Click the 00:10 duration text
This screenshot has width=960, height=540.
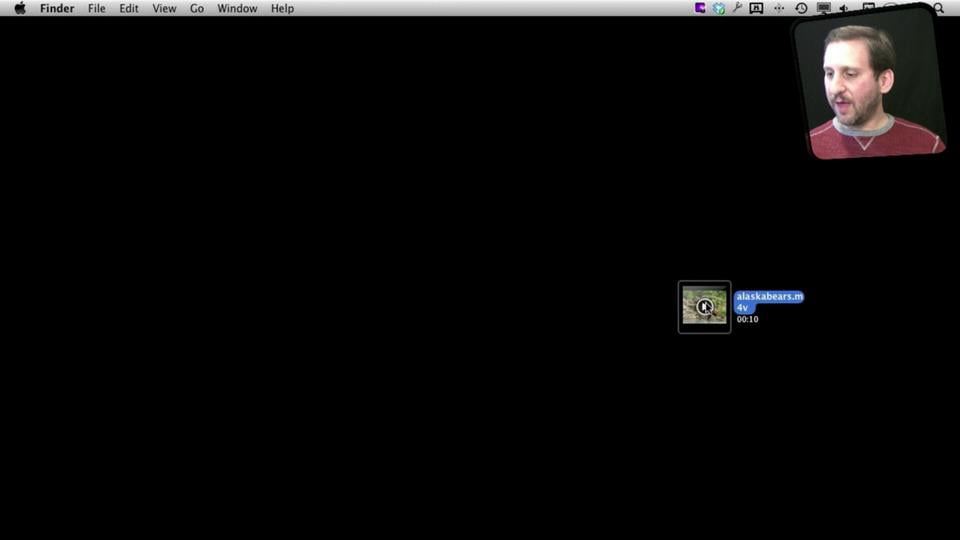(x=748, y=320)
